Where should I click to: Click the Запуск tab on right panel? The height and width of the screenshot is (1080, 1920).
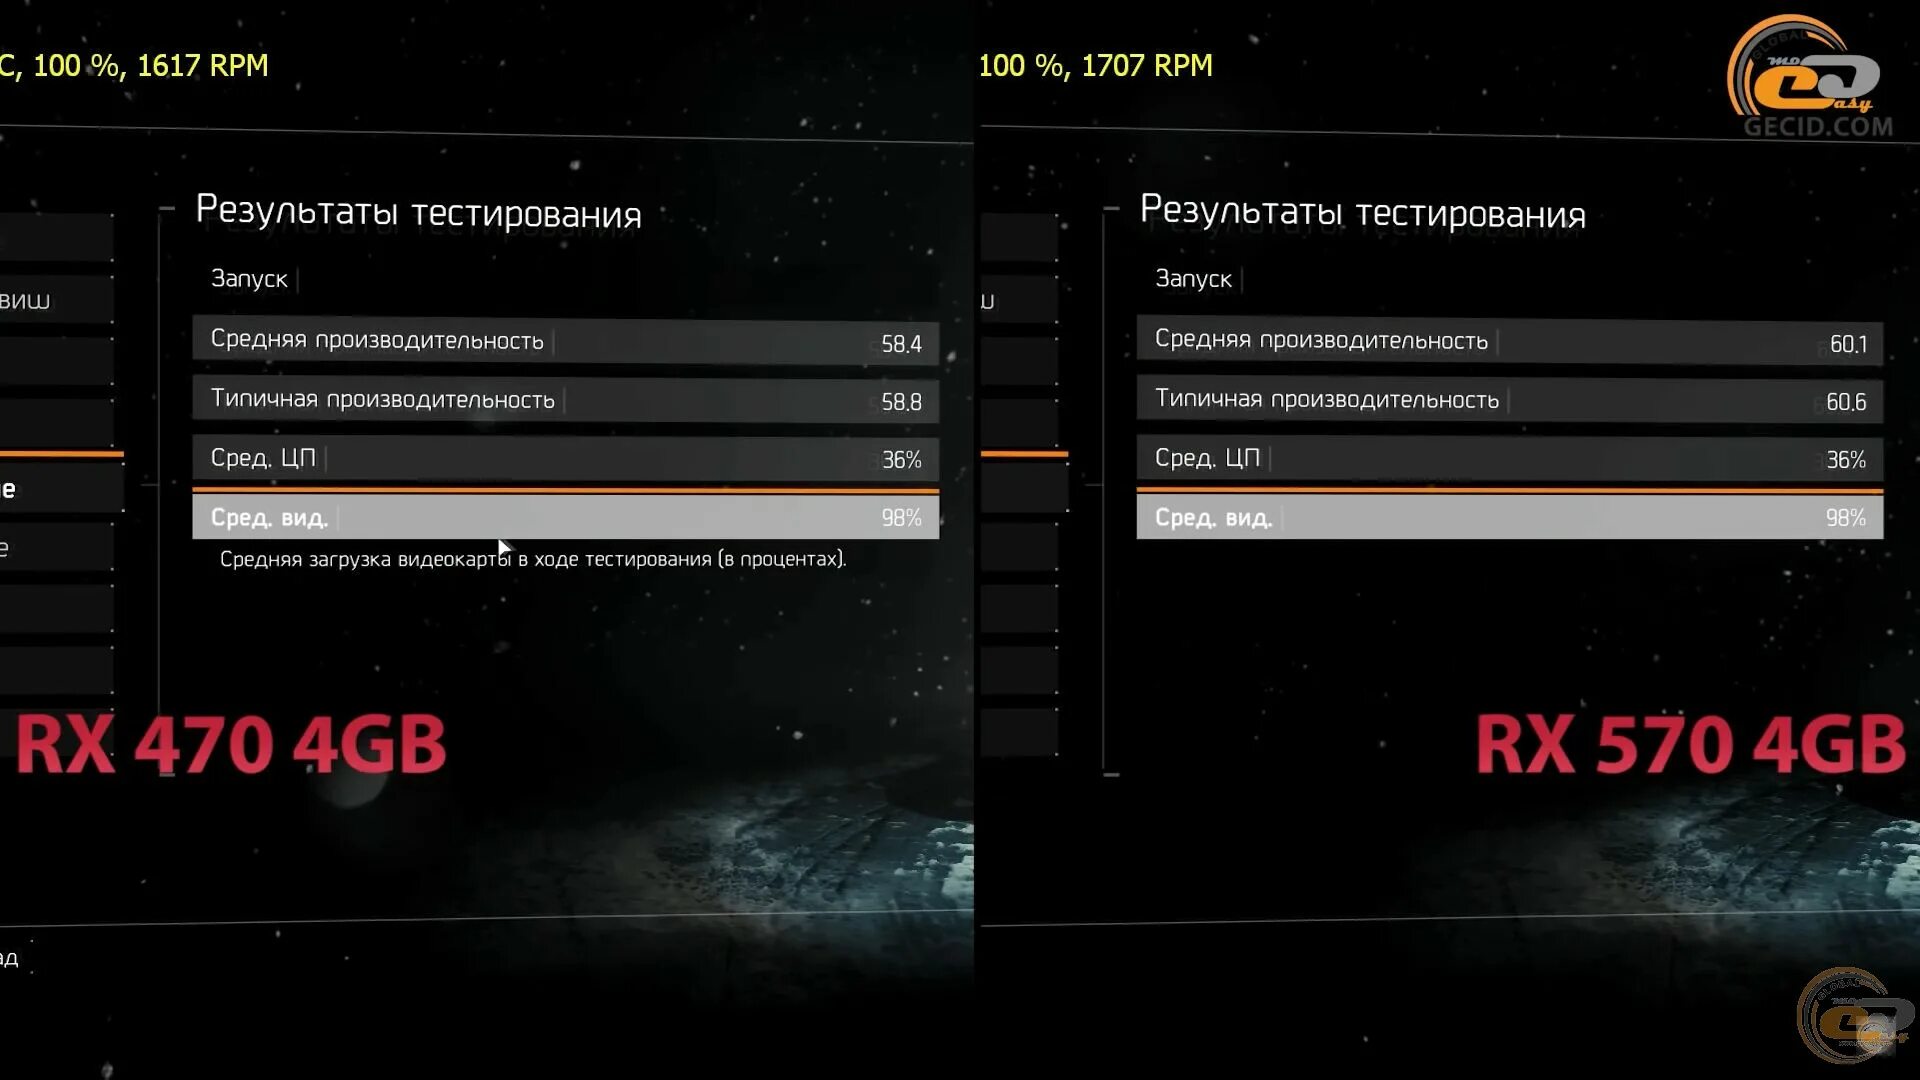pyautogui.click(x=1193, y=277)
